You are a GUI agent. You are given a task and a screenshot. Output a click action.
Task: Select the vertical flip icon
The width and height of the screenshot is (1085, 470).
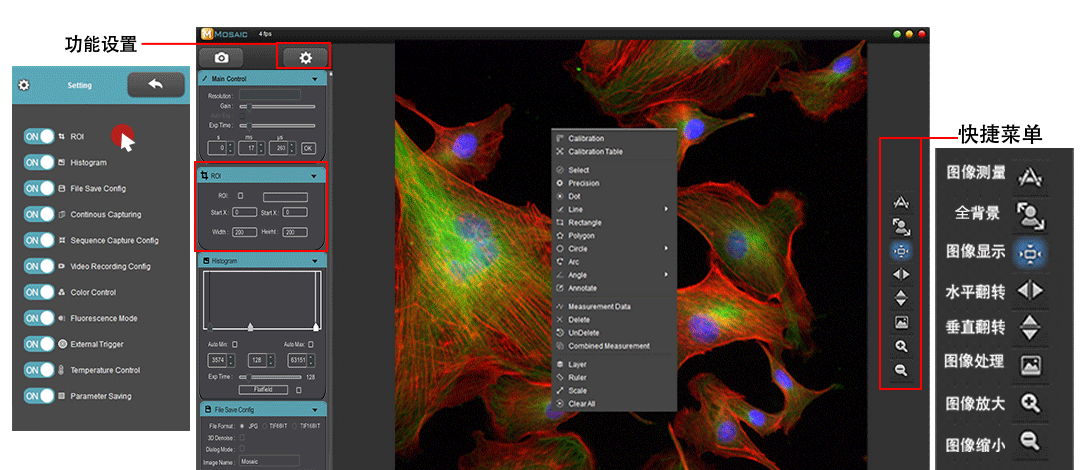pyautogui.click(x=901, y=298)
